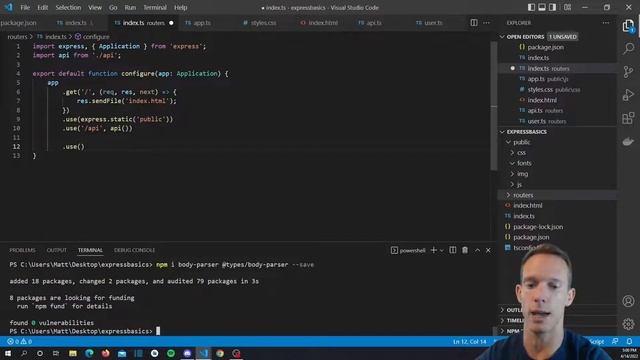Switch to the Debug Console tab
Screen dimensions: 640x360
pyautogui.click(x=134, y=250)
